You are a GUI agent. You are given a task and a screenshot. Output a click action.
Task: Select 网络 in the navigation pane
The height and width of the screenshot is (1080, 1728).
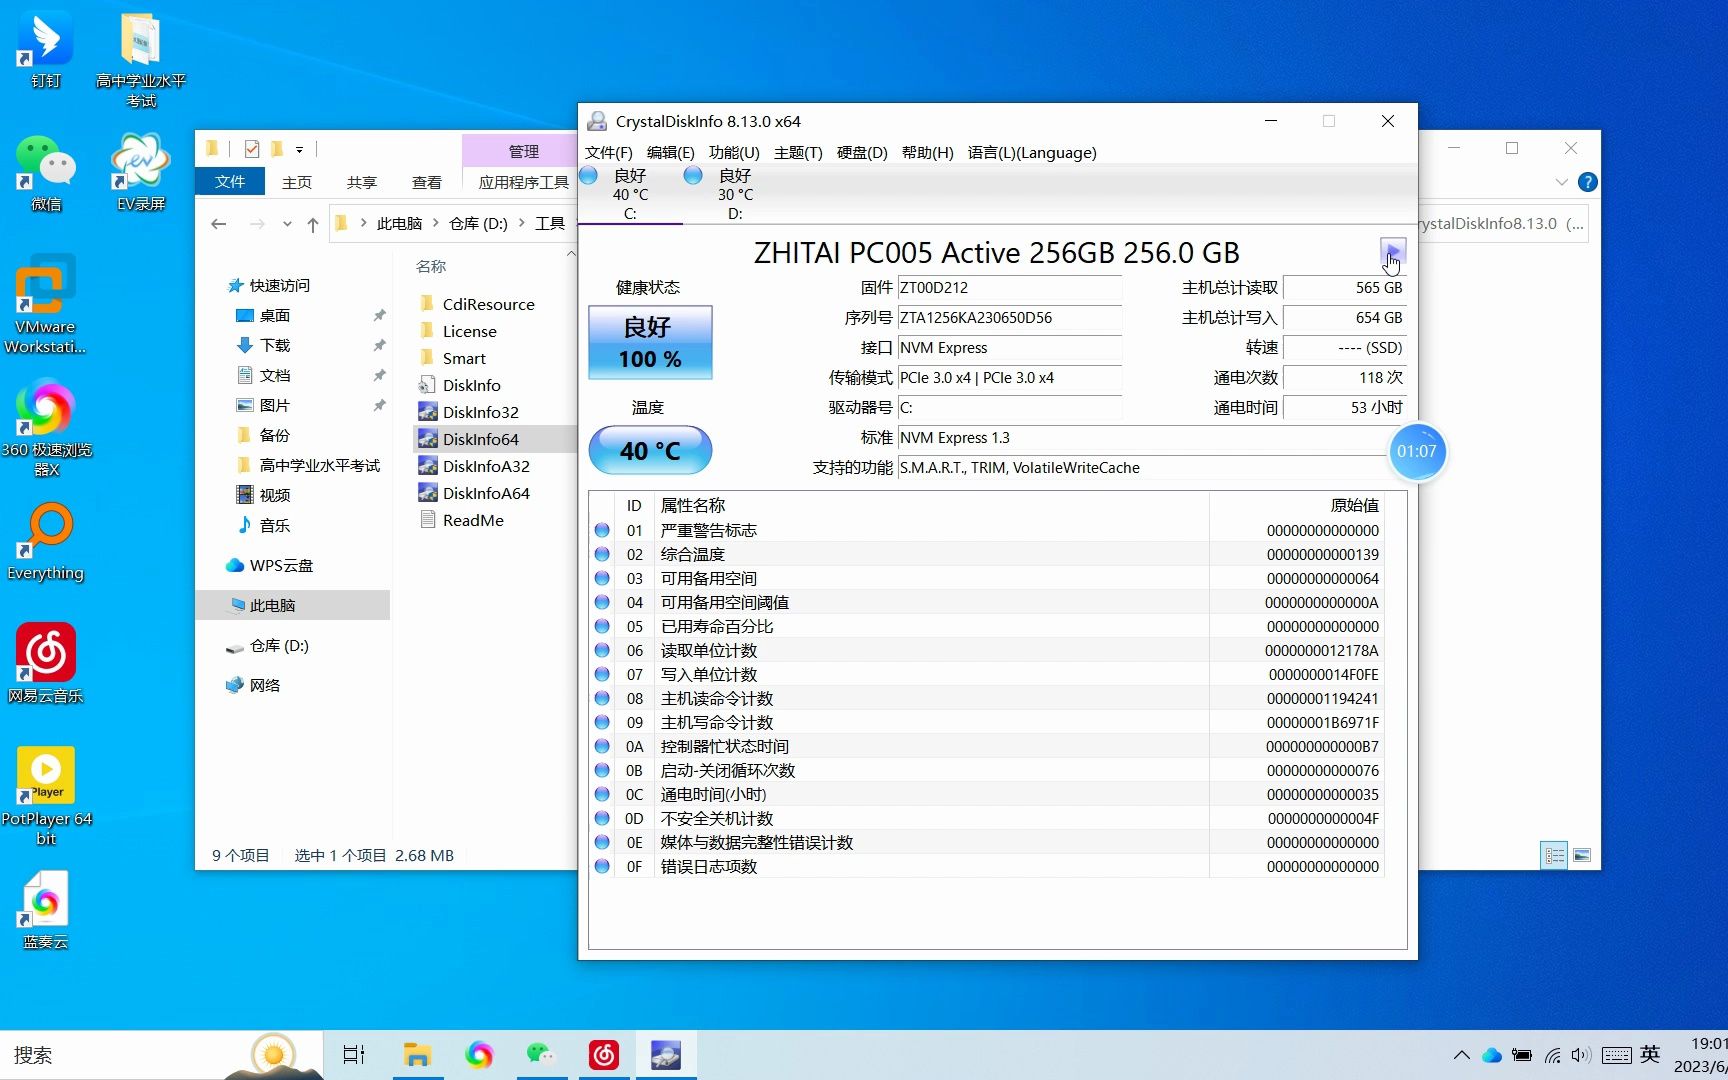pyautogui.click(x=264, y=685)
